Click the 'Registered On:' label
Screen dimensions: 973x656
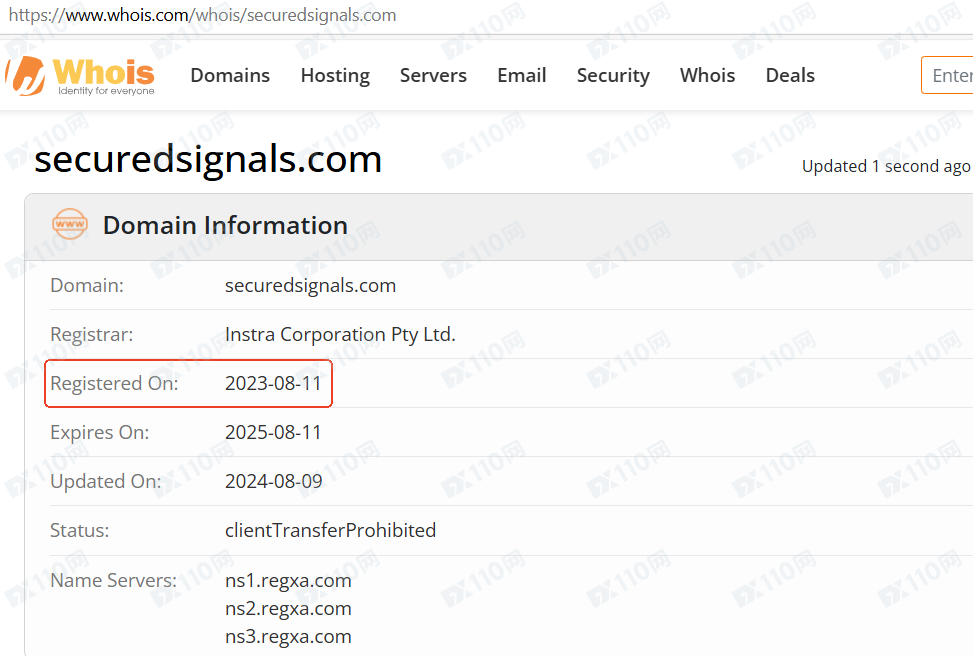(114, 384)
